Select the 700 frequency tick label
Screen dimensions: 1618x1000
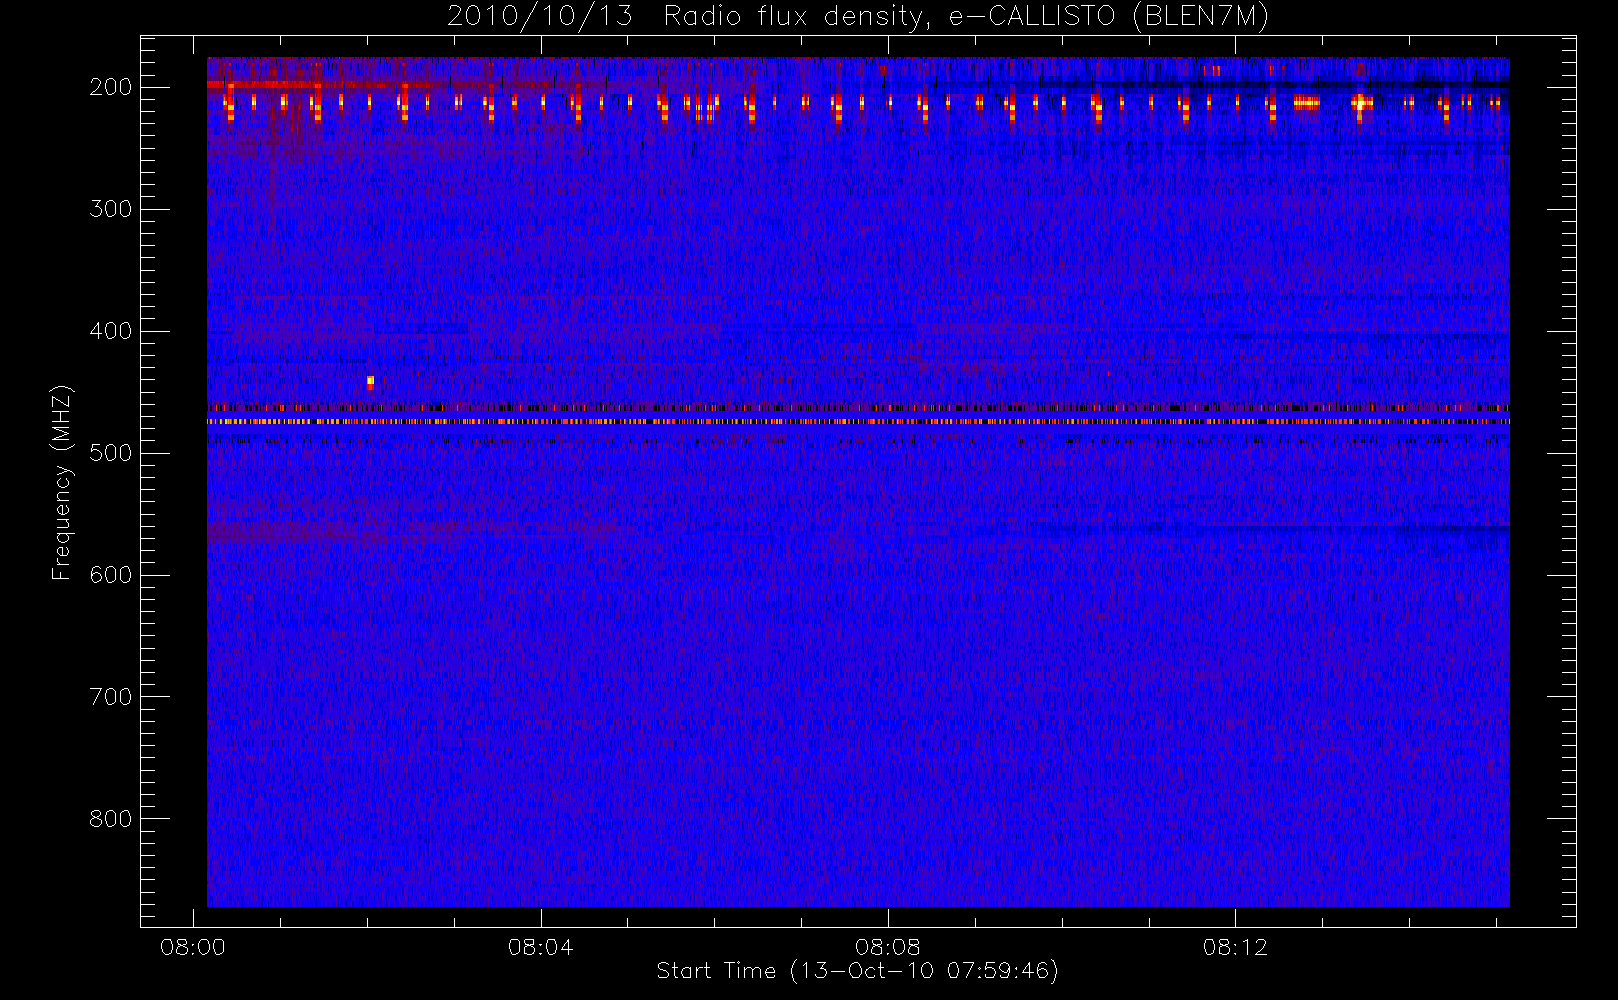point(111,697)
